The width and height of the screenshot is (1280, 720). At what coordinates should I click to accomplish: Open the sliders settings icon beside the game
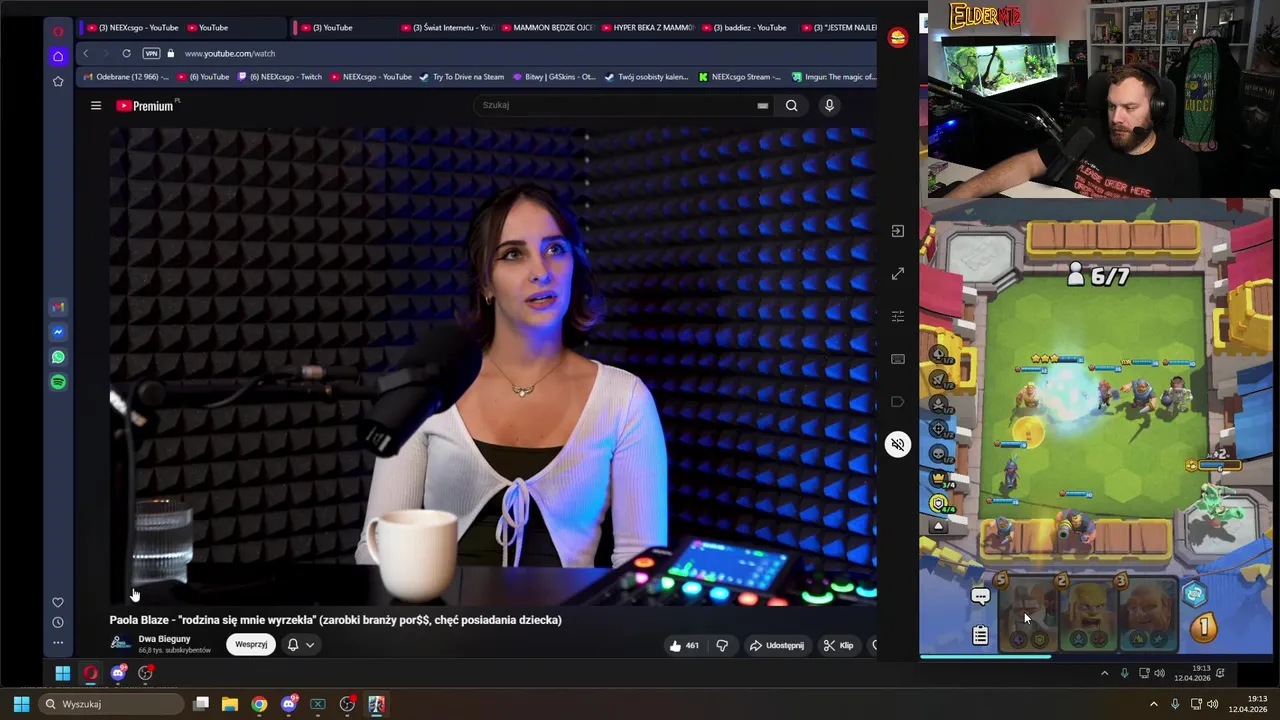pyautogui.click(x=898, y=316)
